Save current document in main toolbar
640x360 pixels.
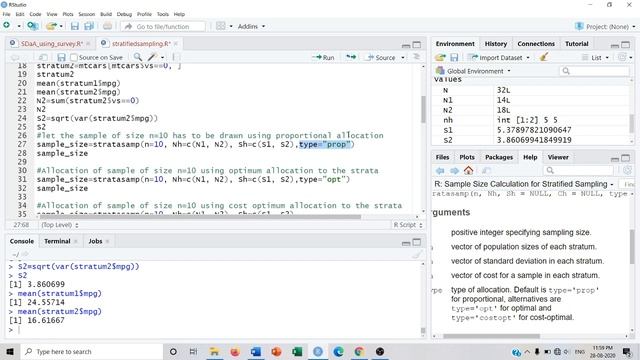point(74,26)
